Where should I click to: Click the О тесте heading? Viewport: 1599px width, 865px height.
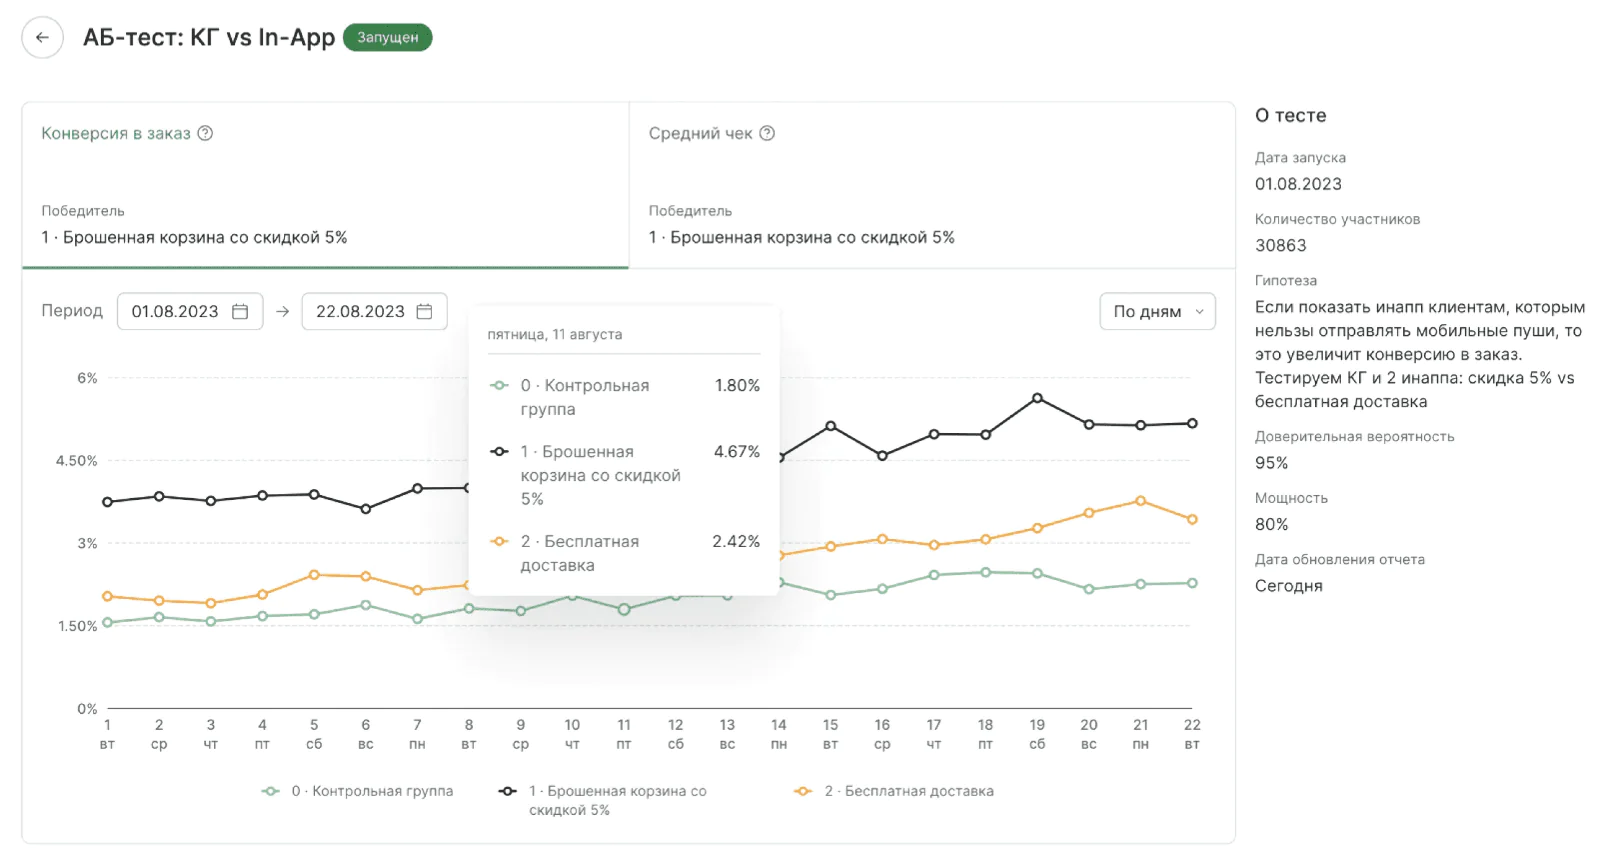tap(1291, 116)
